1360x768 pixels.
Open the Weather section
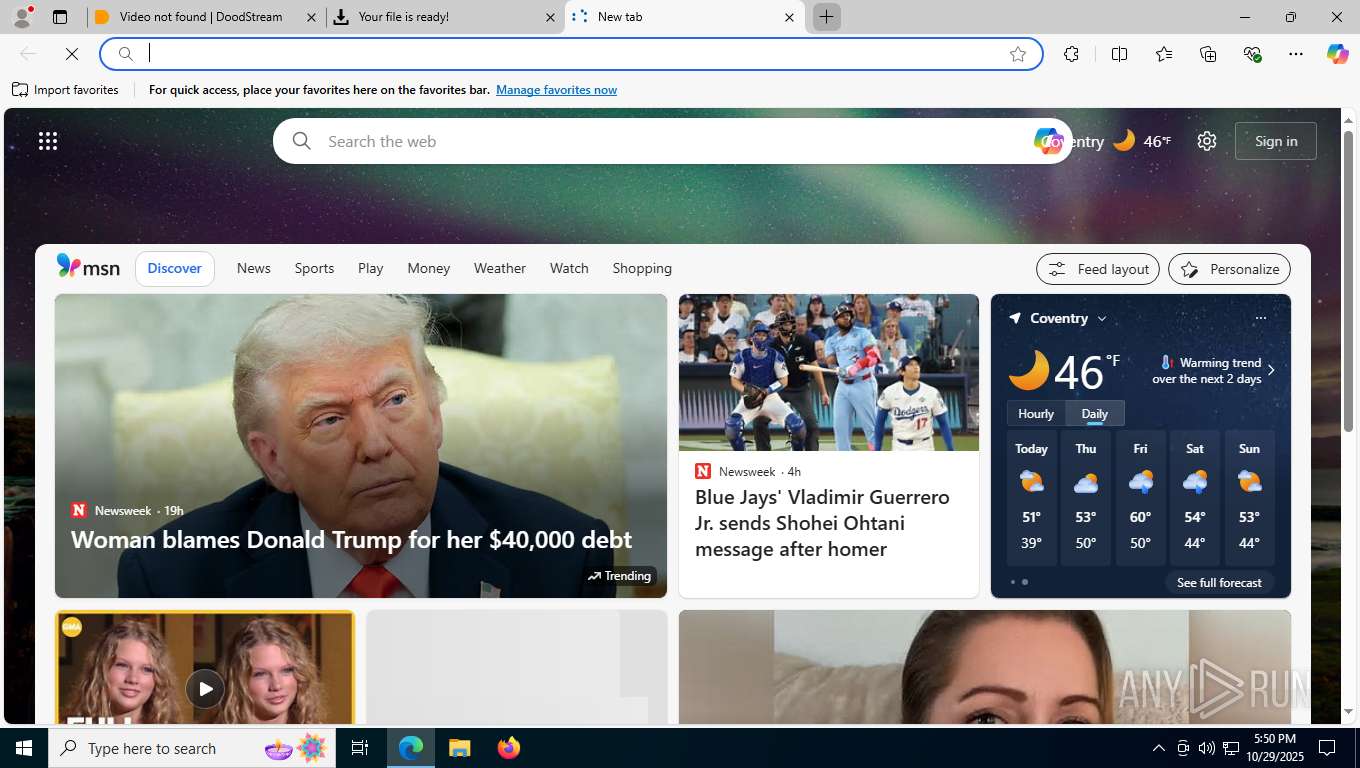[x=500, y=268]
